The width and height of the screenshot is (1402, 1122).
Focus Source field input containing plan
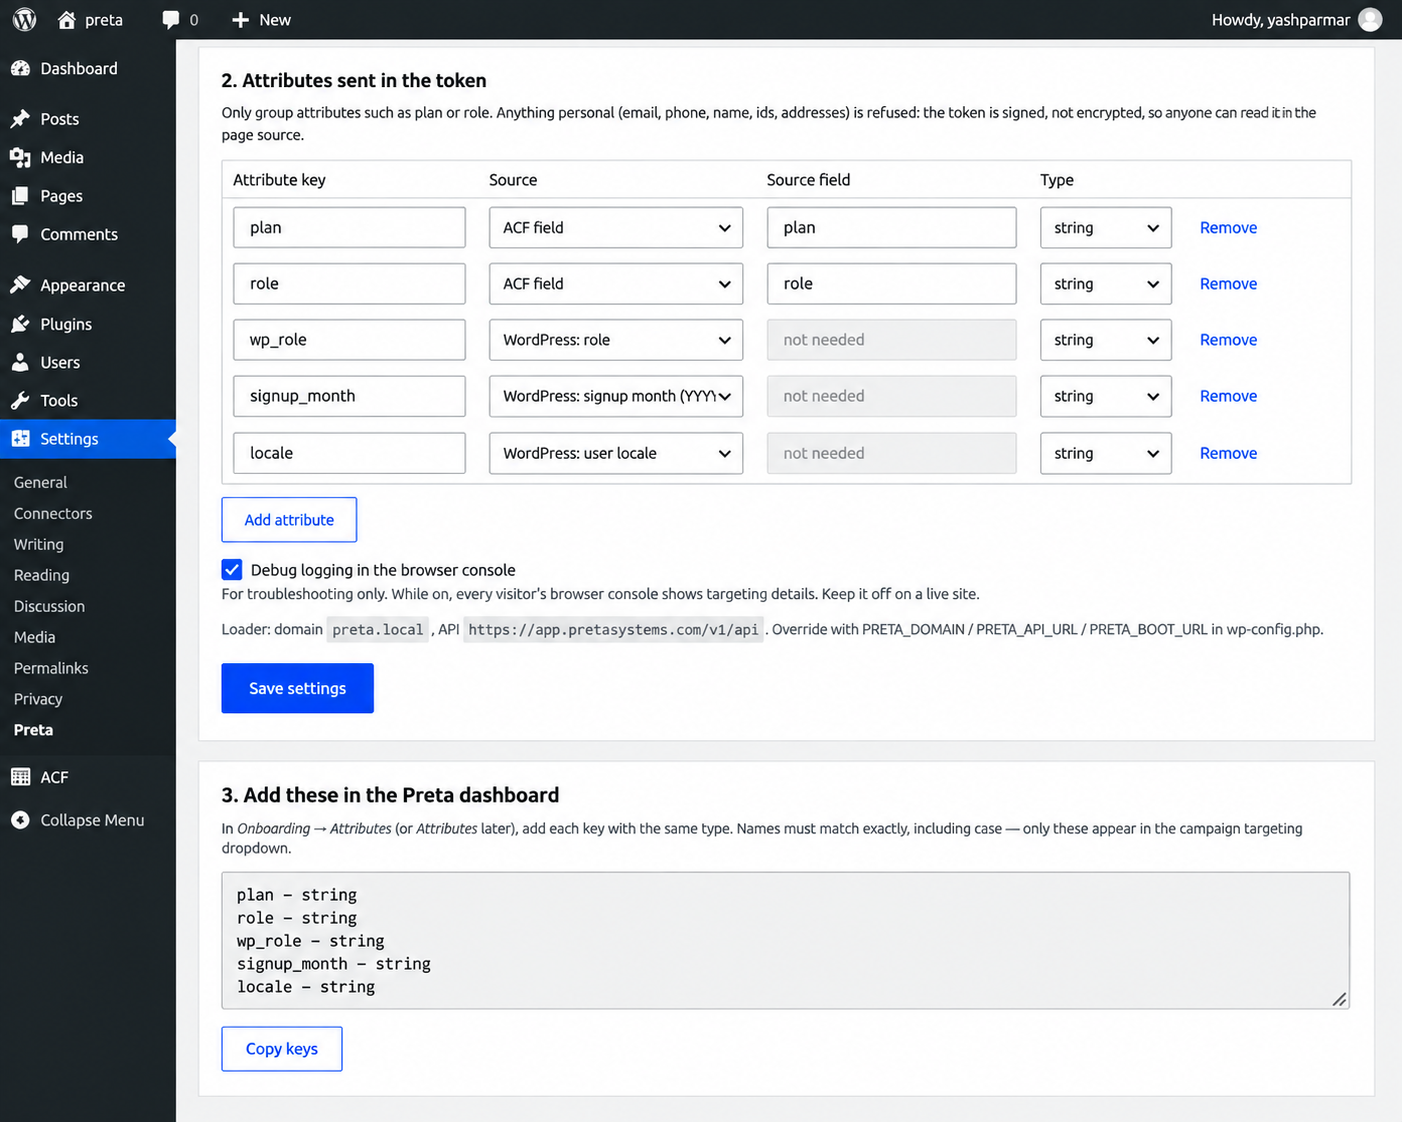click(x=892, y=228)
